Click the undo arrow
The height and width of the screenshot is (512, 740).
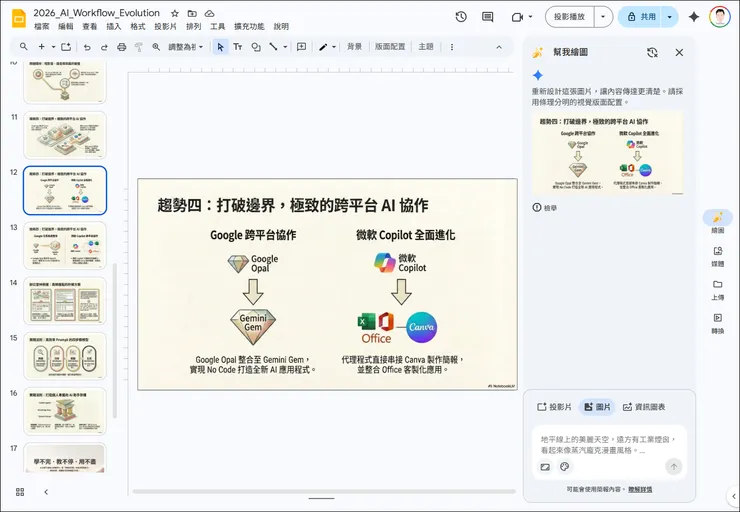(x=87, y=47)
